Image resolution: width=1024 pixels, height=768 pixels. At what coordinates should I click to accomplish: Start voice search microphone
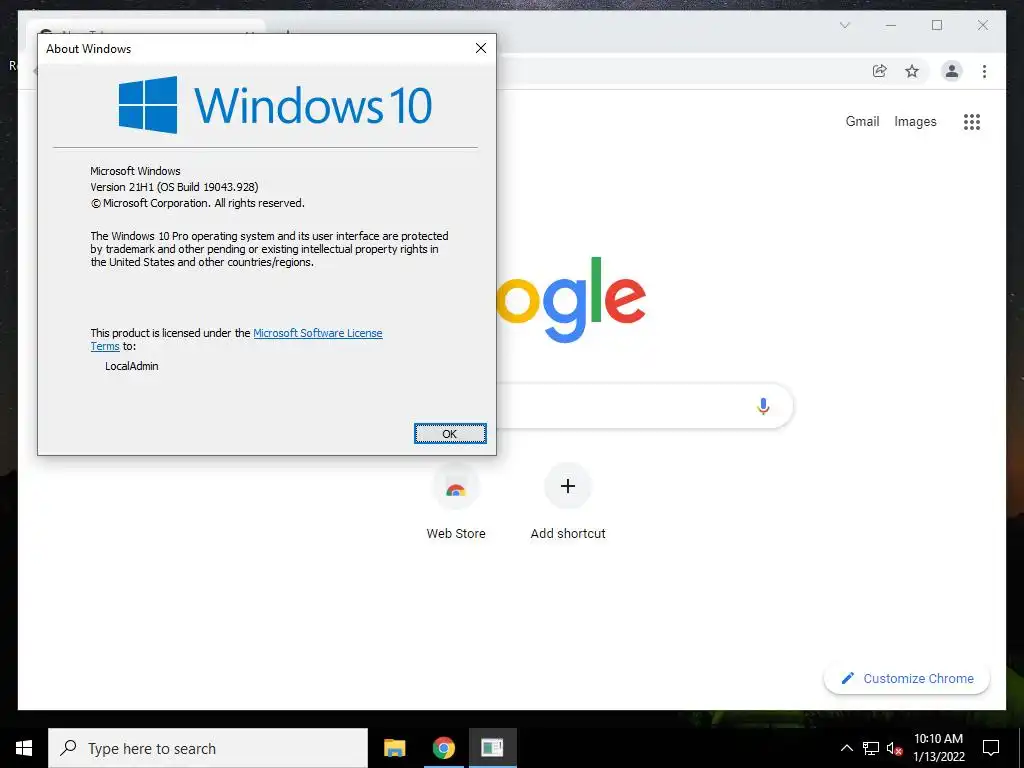[763, 406]
